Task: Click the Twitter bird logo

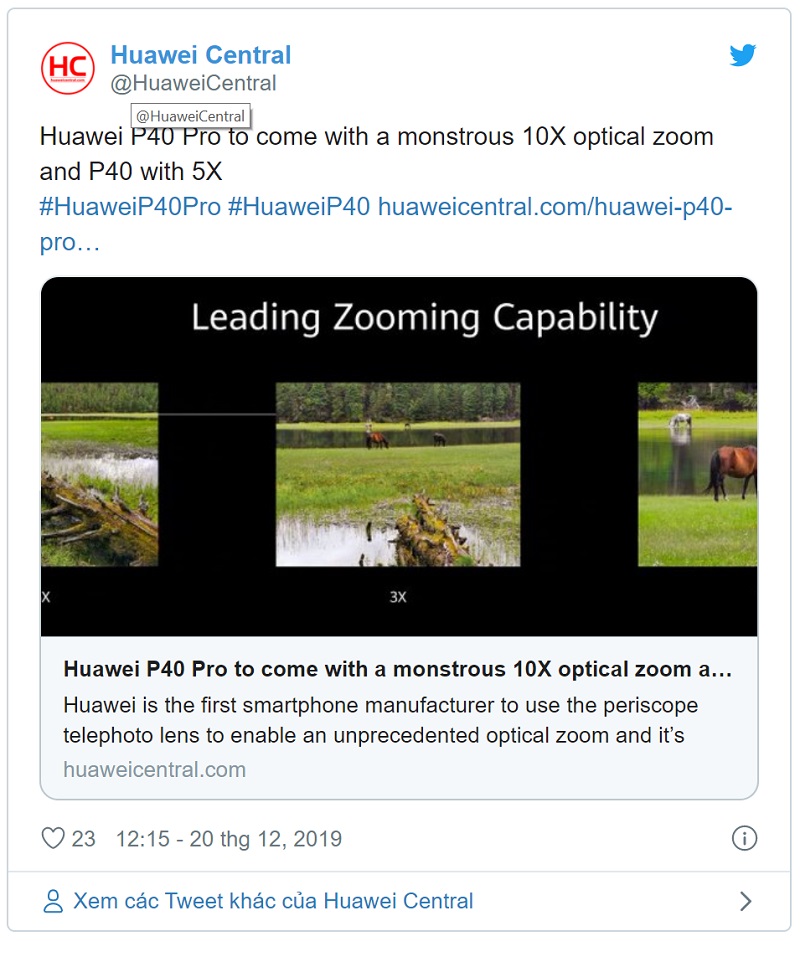Action: (742, 56)
